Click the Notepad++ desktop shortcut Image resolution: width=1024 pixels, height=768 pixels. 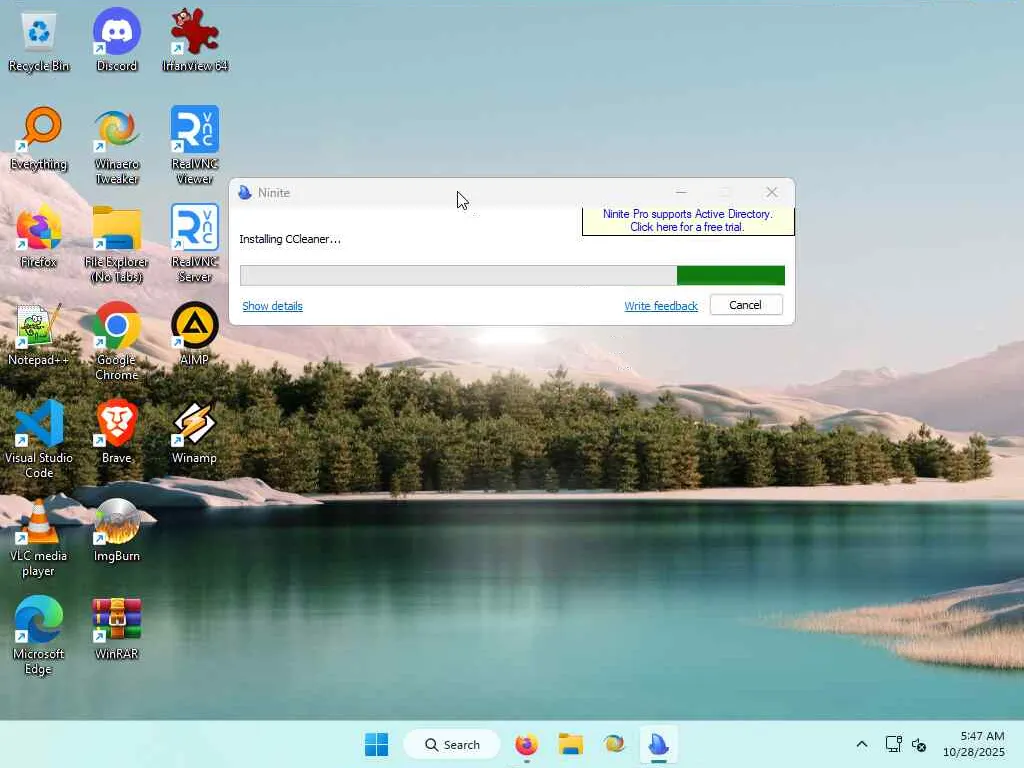pos(39,334)
